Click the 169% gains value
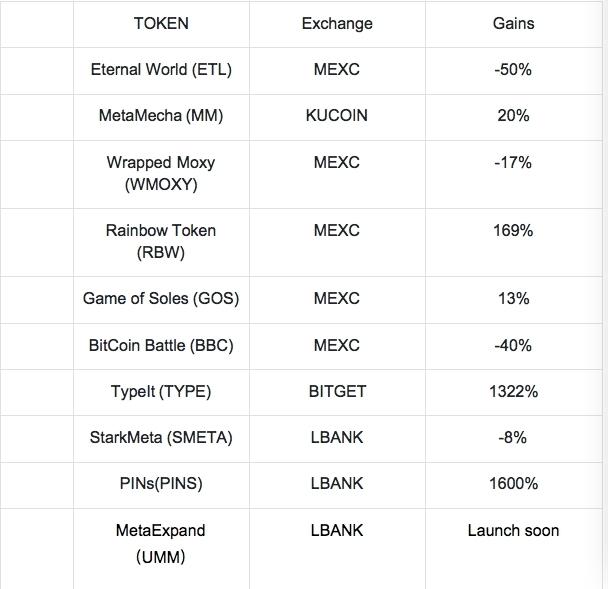The image size is (608, 589). (x=513, y=230)
